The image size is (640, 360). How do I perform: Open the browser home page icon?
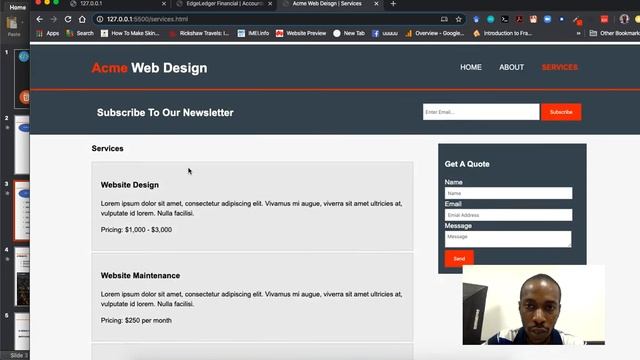tap(82, 19)
